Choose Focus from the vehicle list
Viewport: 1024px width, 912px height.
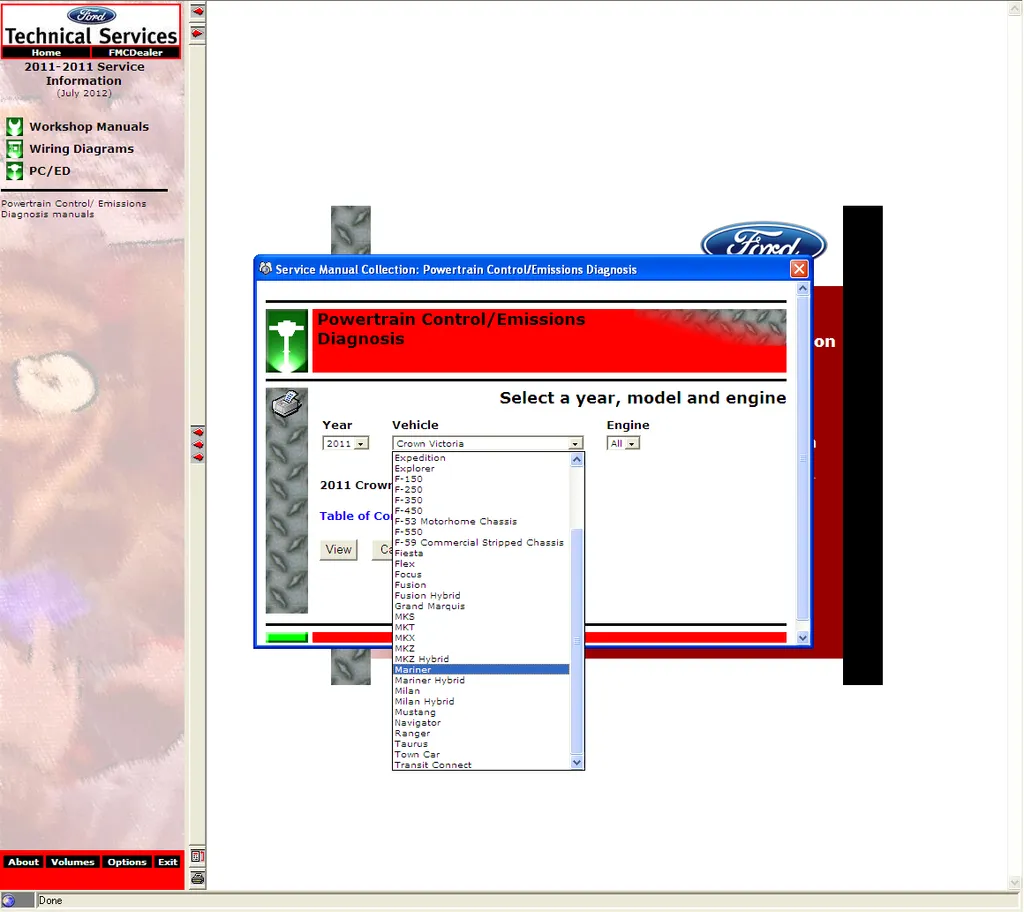[481, 574]
